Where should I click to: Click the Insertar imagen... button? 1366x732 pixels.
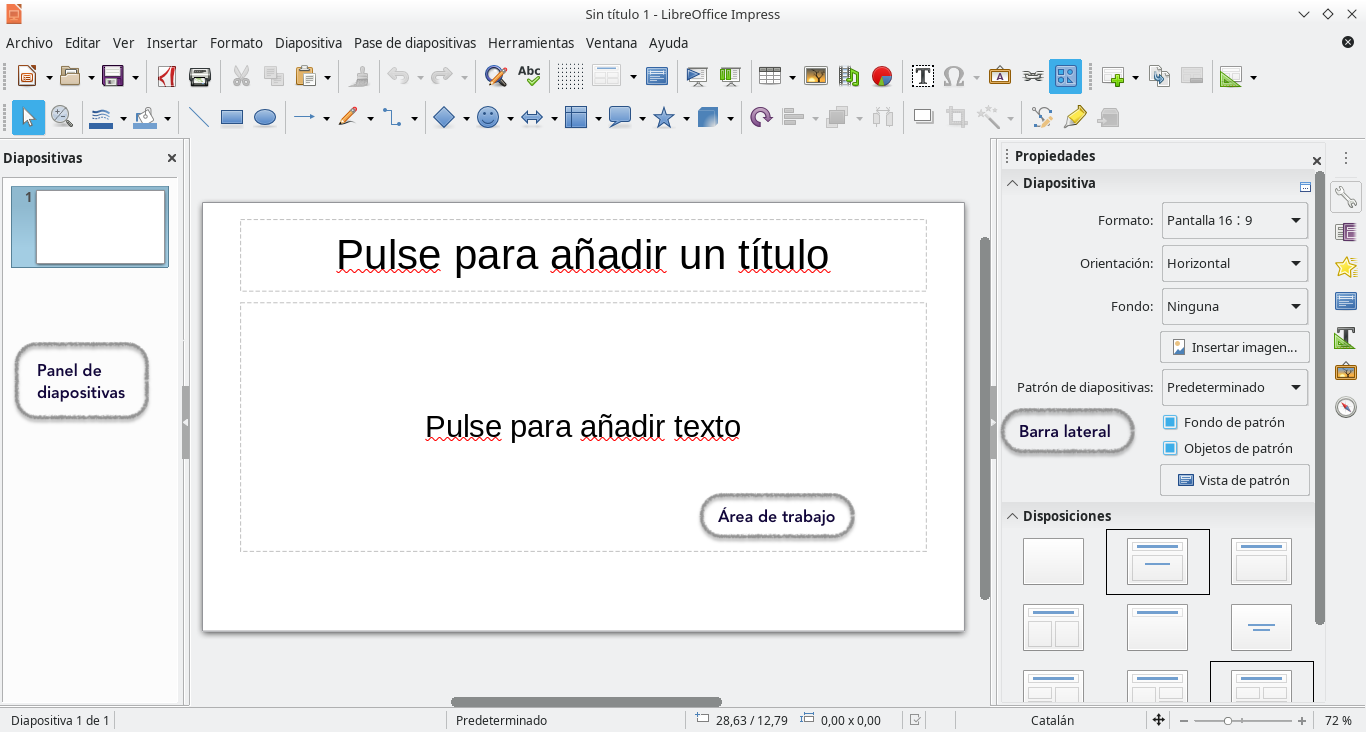1235,347
